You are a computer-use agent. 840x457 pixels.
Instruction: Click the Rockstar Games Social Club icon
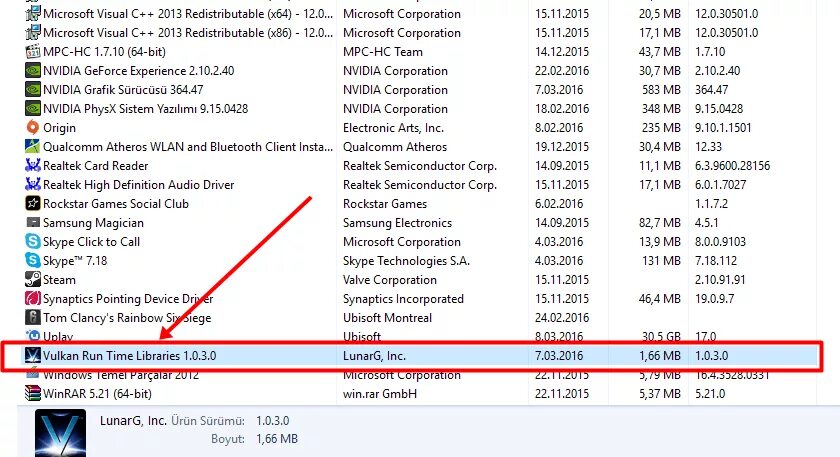(33, 204)
